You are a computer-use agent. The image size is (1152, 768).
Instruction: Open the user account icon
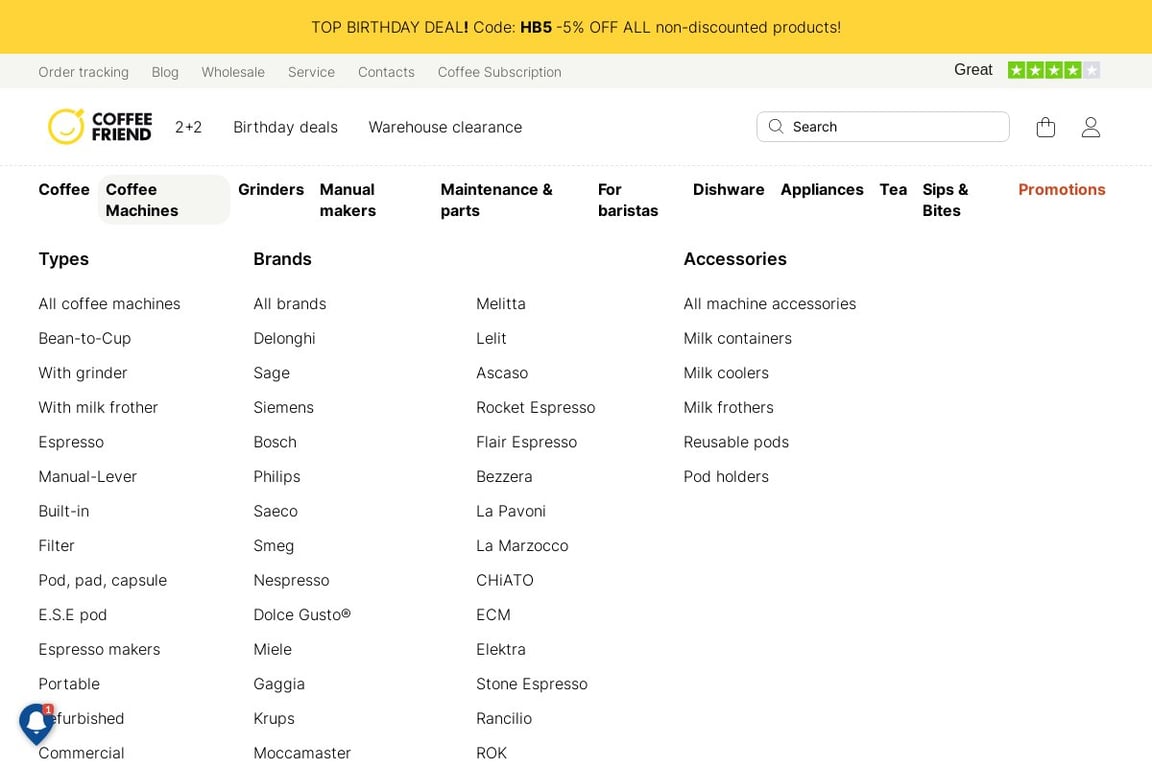tap(1090, 127)
